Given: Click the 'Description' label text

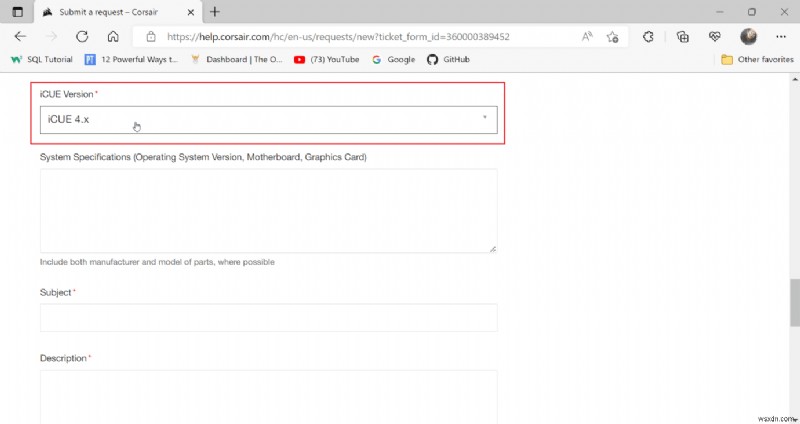Looking at the screenshot, I should pyautogui.click(x=63, y=358).
